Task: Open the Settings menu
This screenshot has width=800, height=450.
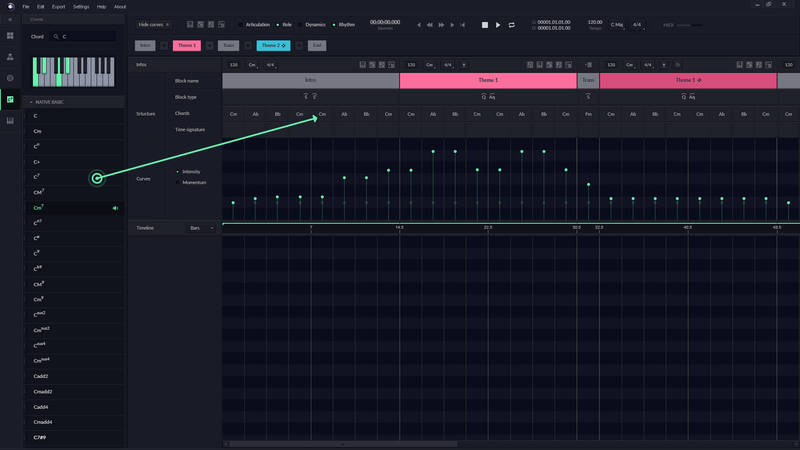Action: 81,7
